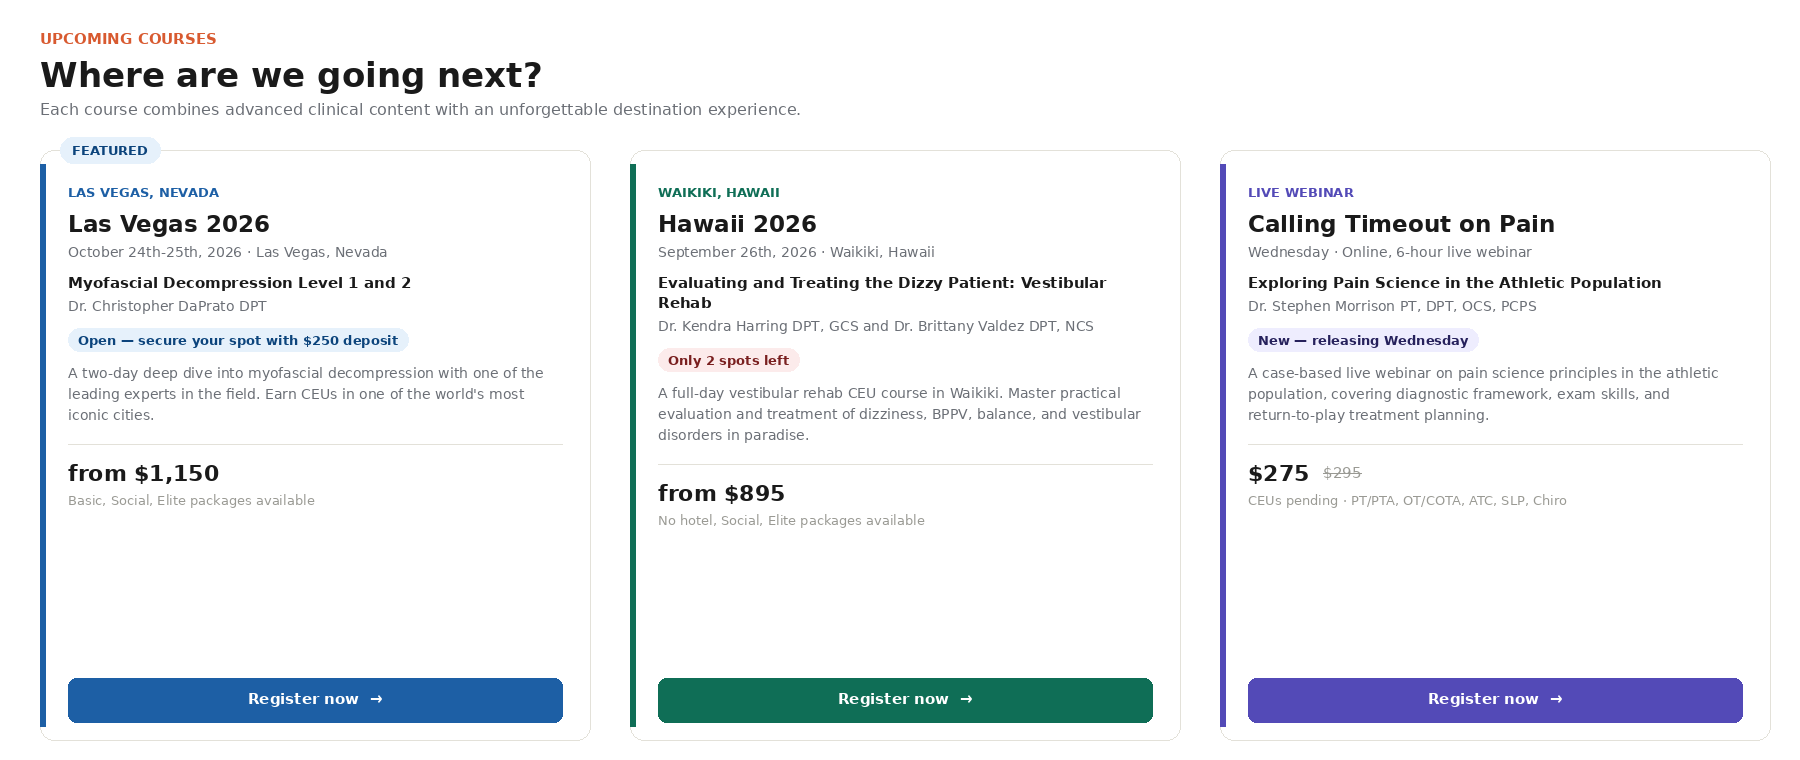Select the FEATURED badge on the first card
1800x760 pixels.
click(110, 151)
